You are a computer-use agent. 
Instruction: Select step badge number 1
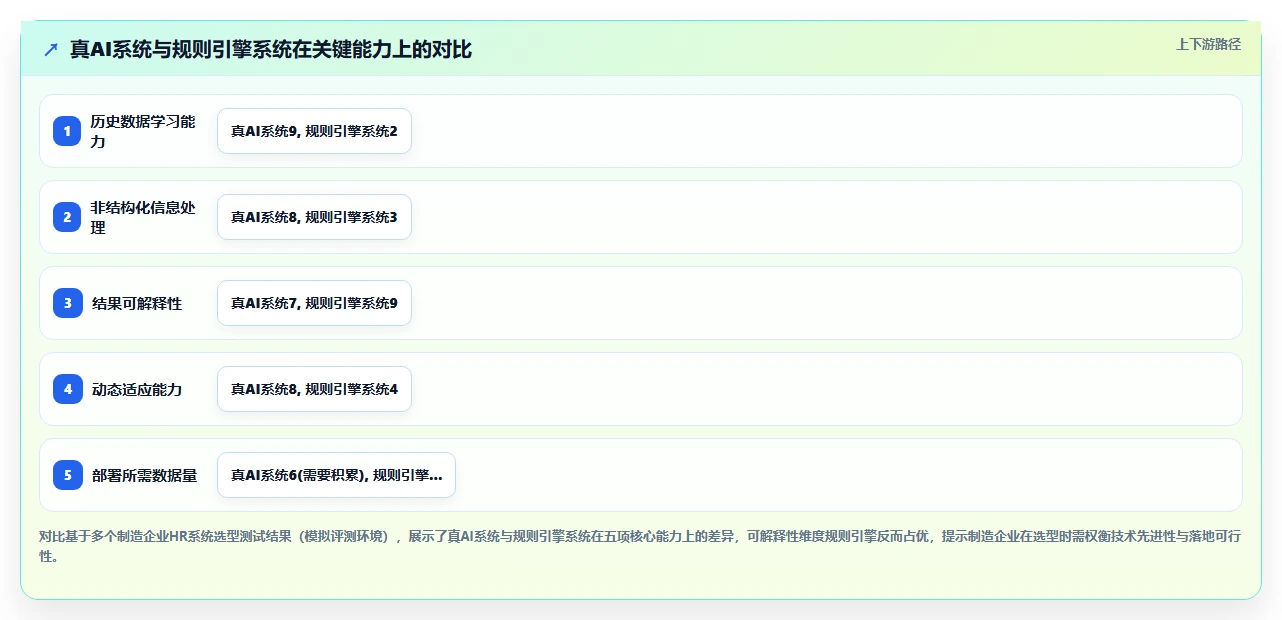[x=68, y=131]
